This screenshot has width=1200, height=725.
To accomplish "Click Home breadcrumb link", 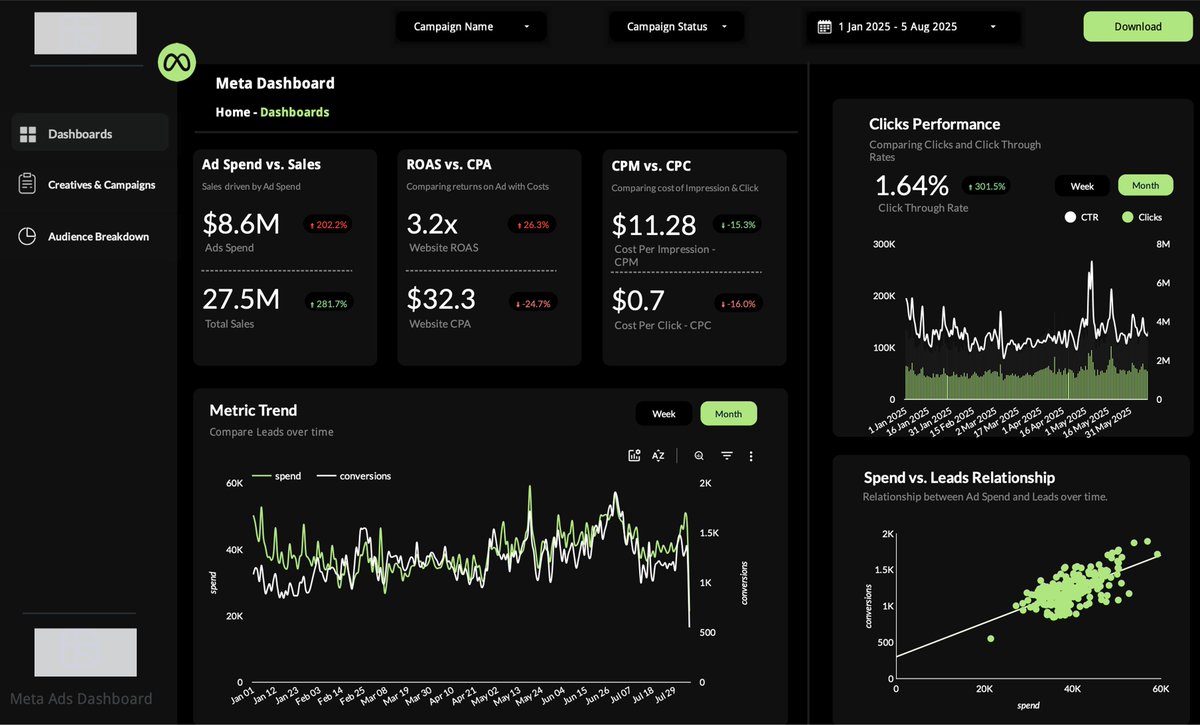I will (233, 112).
